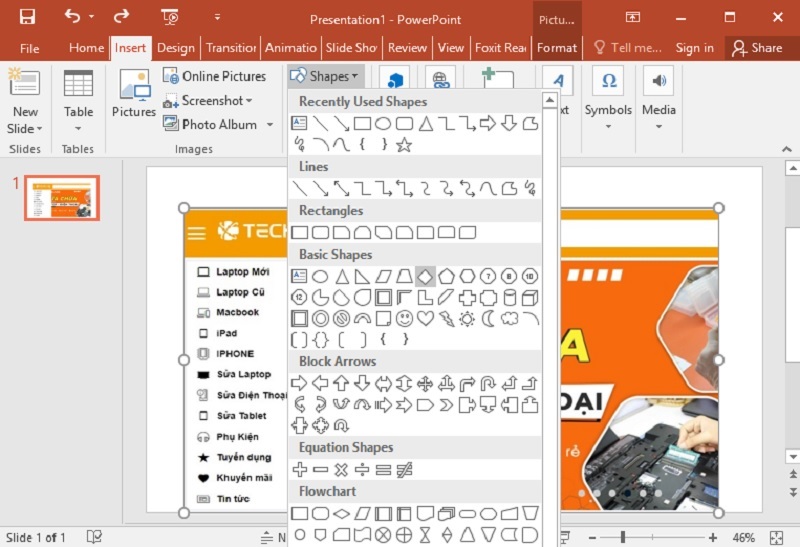Screen dimensions: 800x547
Task: Click the Save icon in title bar
Action: tap(27, 17)
